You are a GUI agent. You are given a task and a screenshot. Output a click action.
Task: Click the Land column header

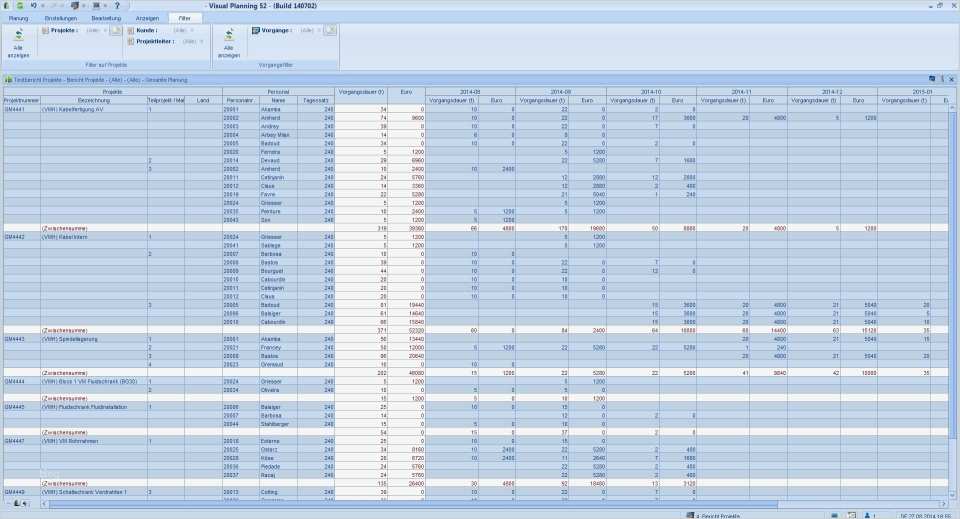tap(203, 100)
